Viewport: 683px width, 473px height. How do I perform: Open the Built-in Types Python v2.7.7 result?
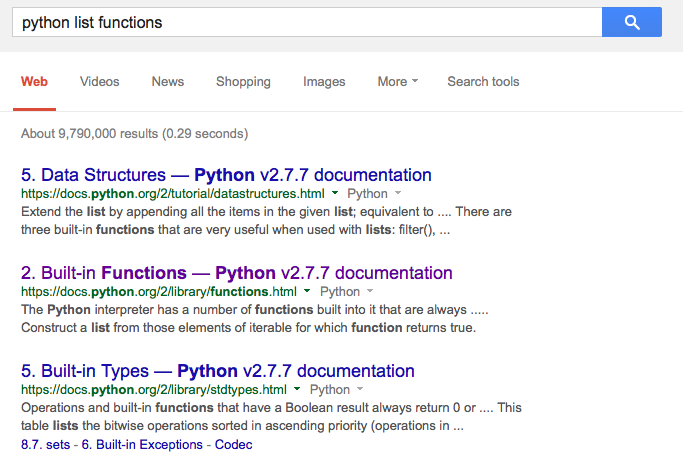tap(218, 371)
